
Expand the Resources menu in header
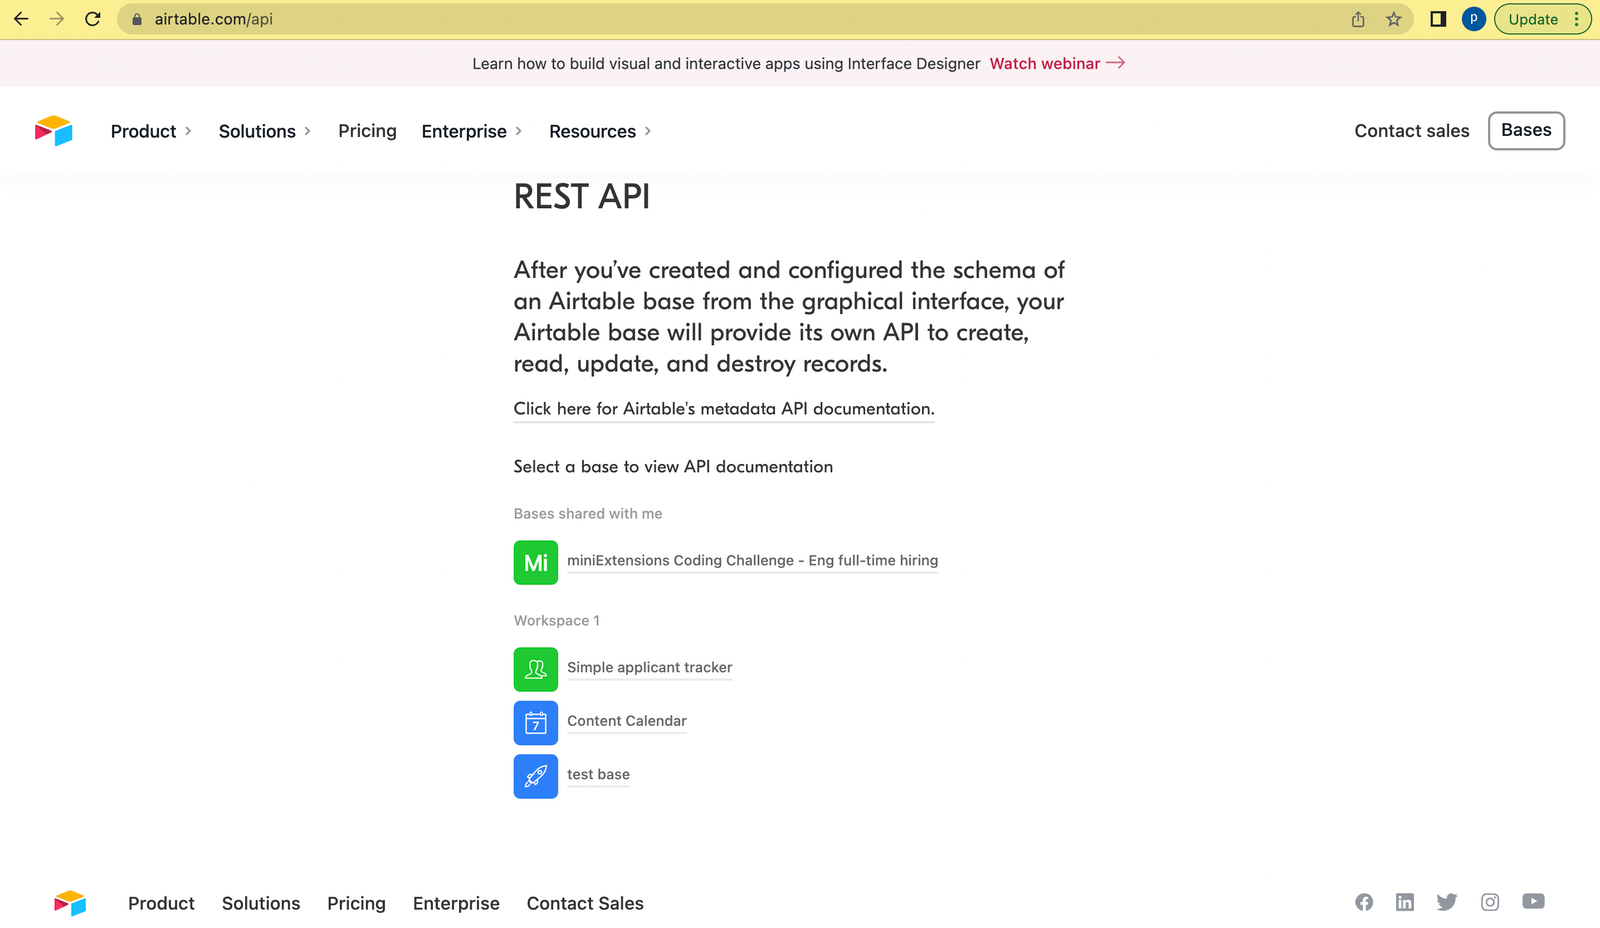(x=600, y=131)
